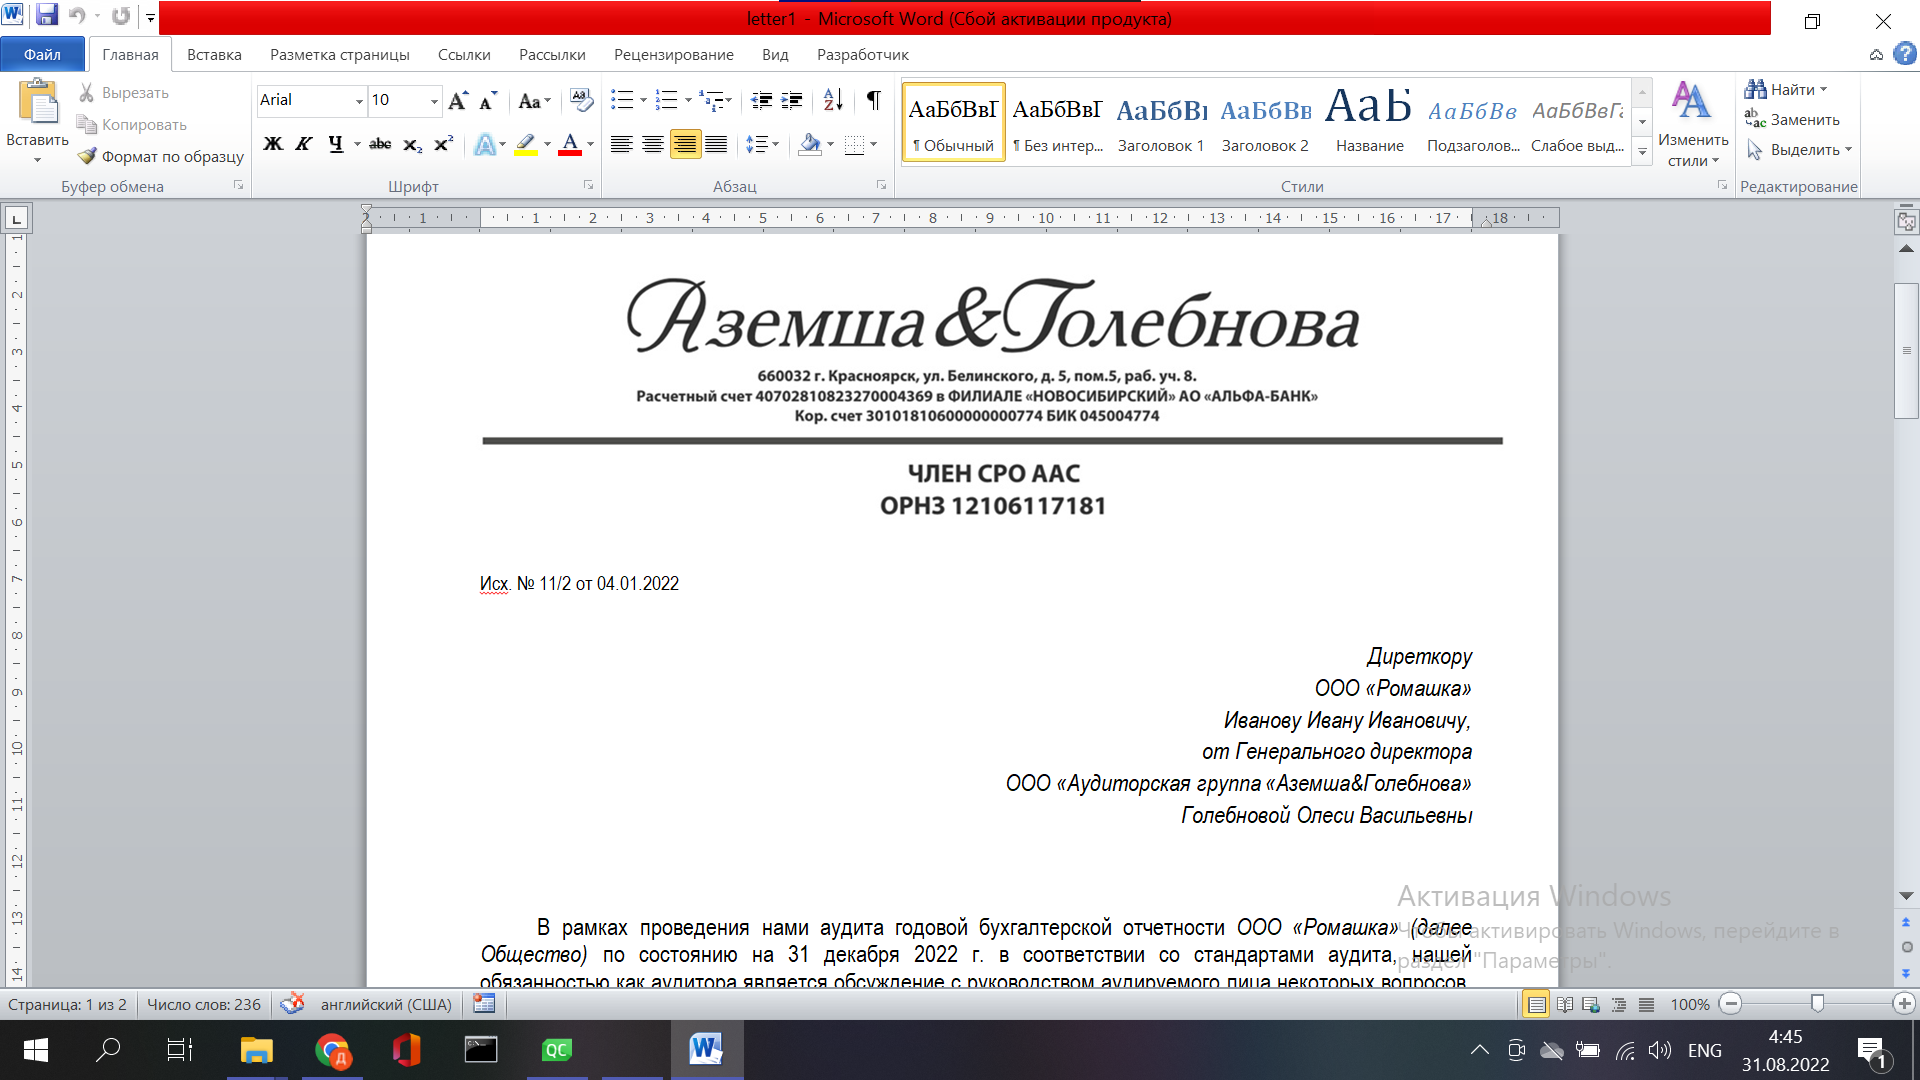Undo the last action in quick access toolbar

click(x=77, y=16)
